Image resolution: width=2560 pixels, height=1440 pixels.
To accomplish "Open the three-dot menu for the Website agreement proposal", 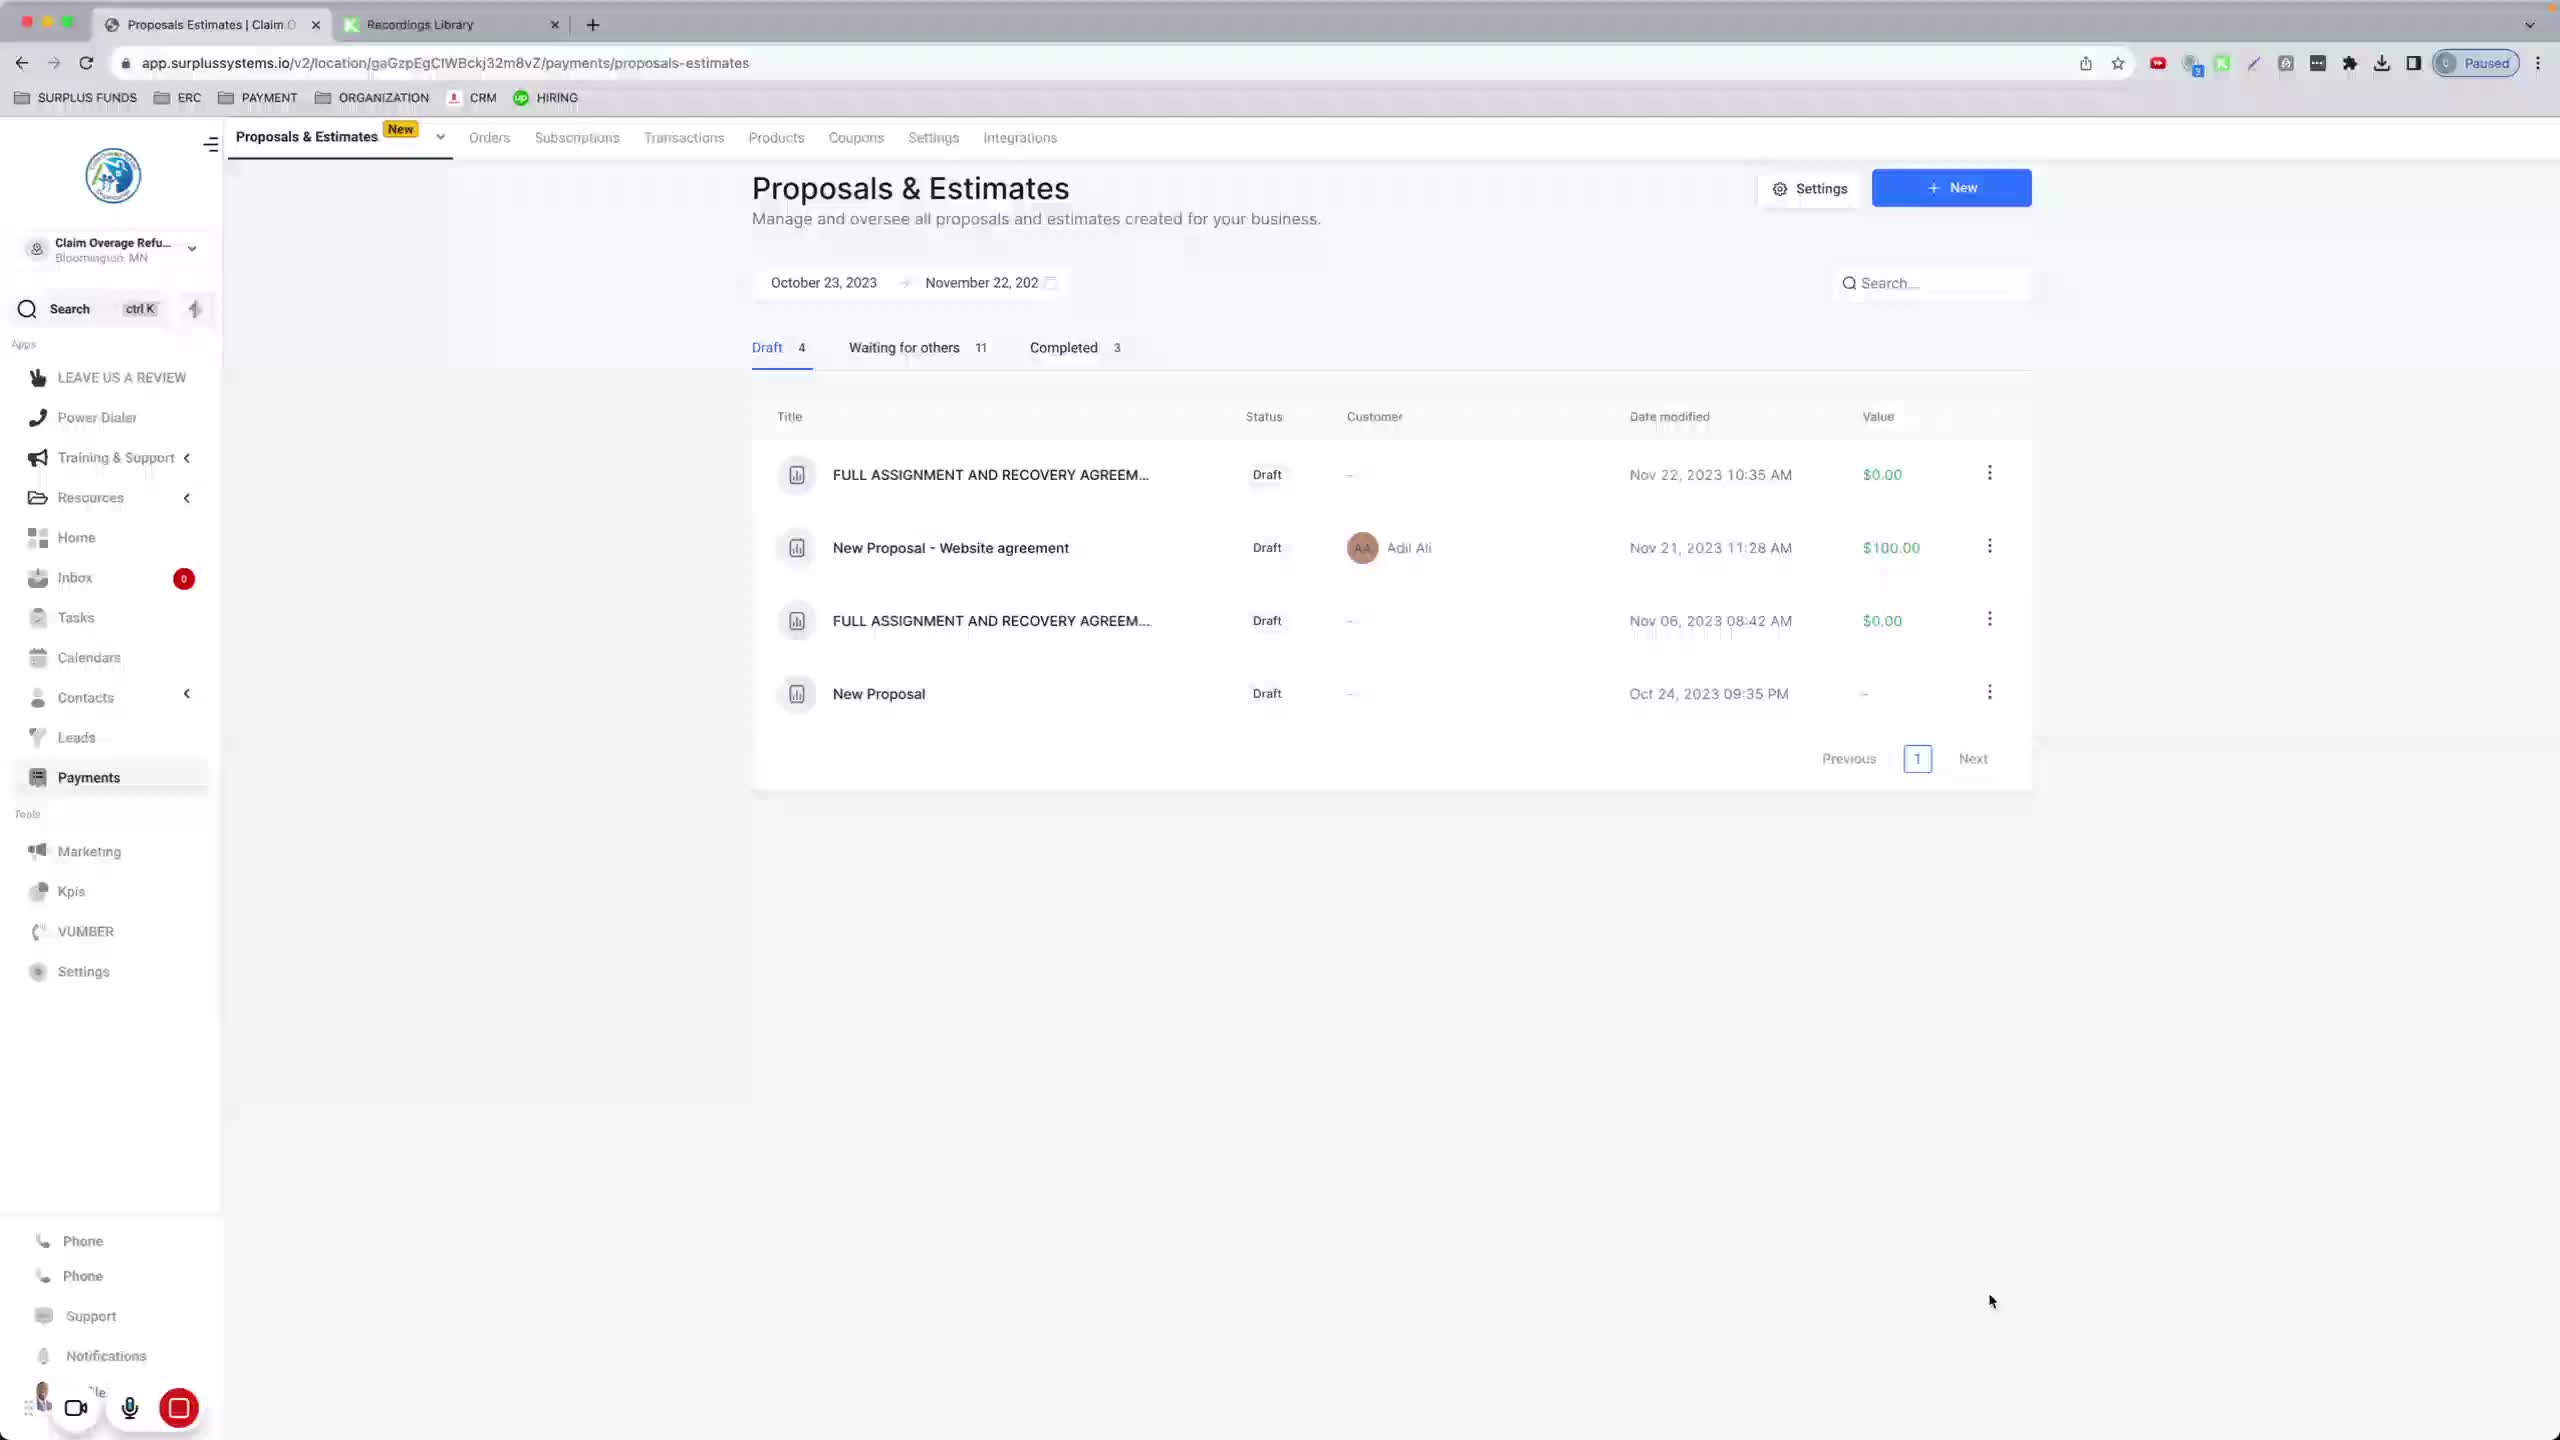I will [1989, 546].
